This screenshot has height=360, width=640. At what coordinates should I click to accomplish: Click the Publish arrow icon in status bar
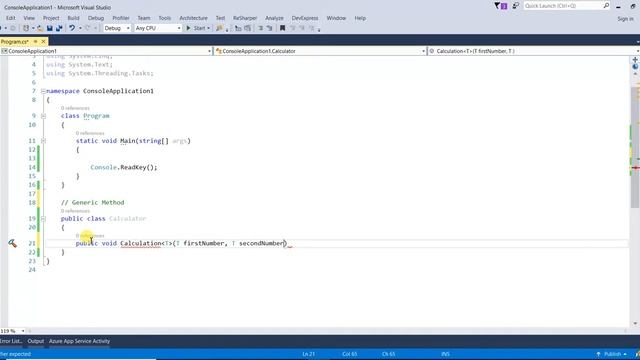(598, 354)
